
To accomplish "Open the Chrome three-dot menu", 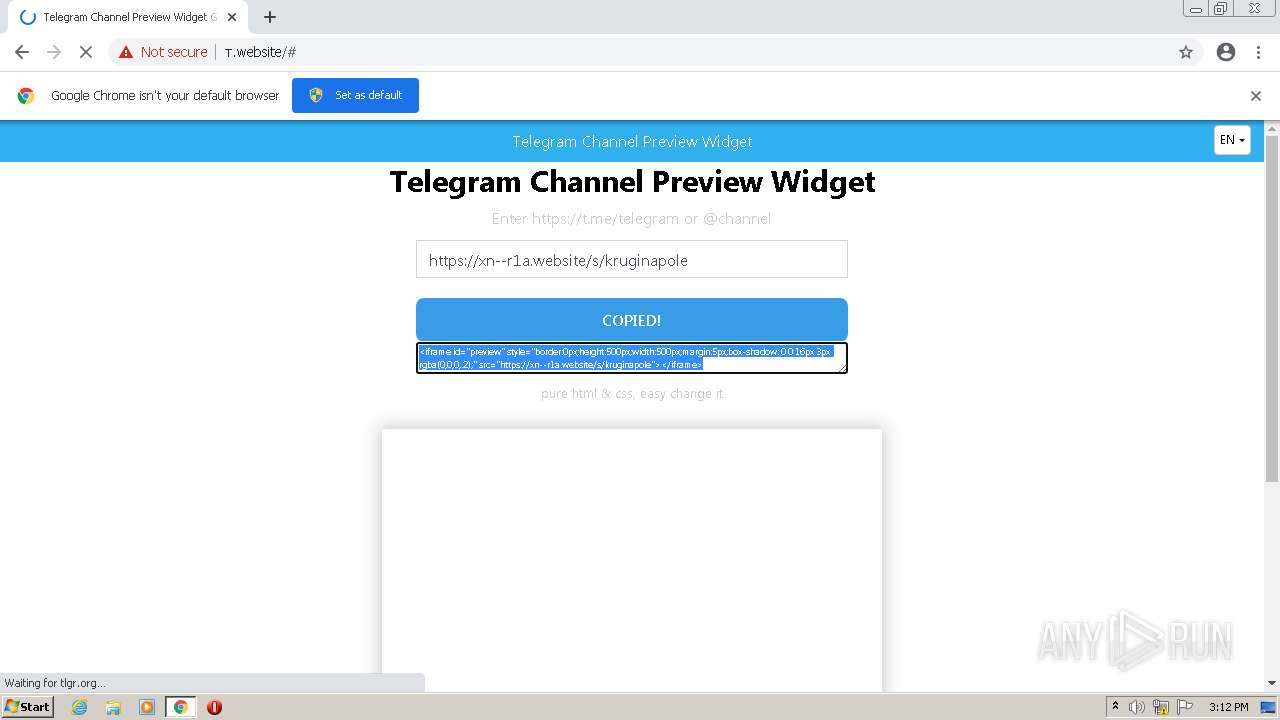I will tap(1259, 52).
